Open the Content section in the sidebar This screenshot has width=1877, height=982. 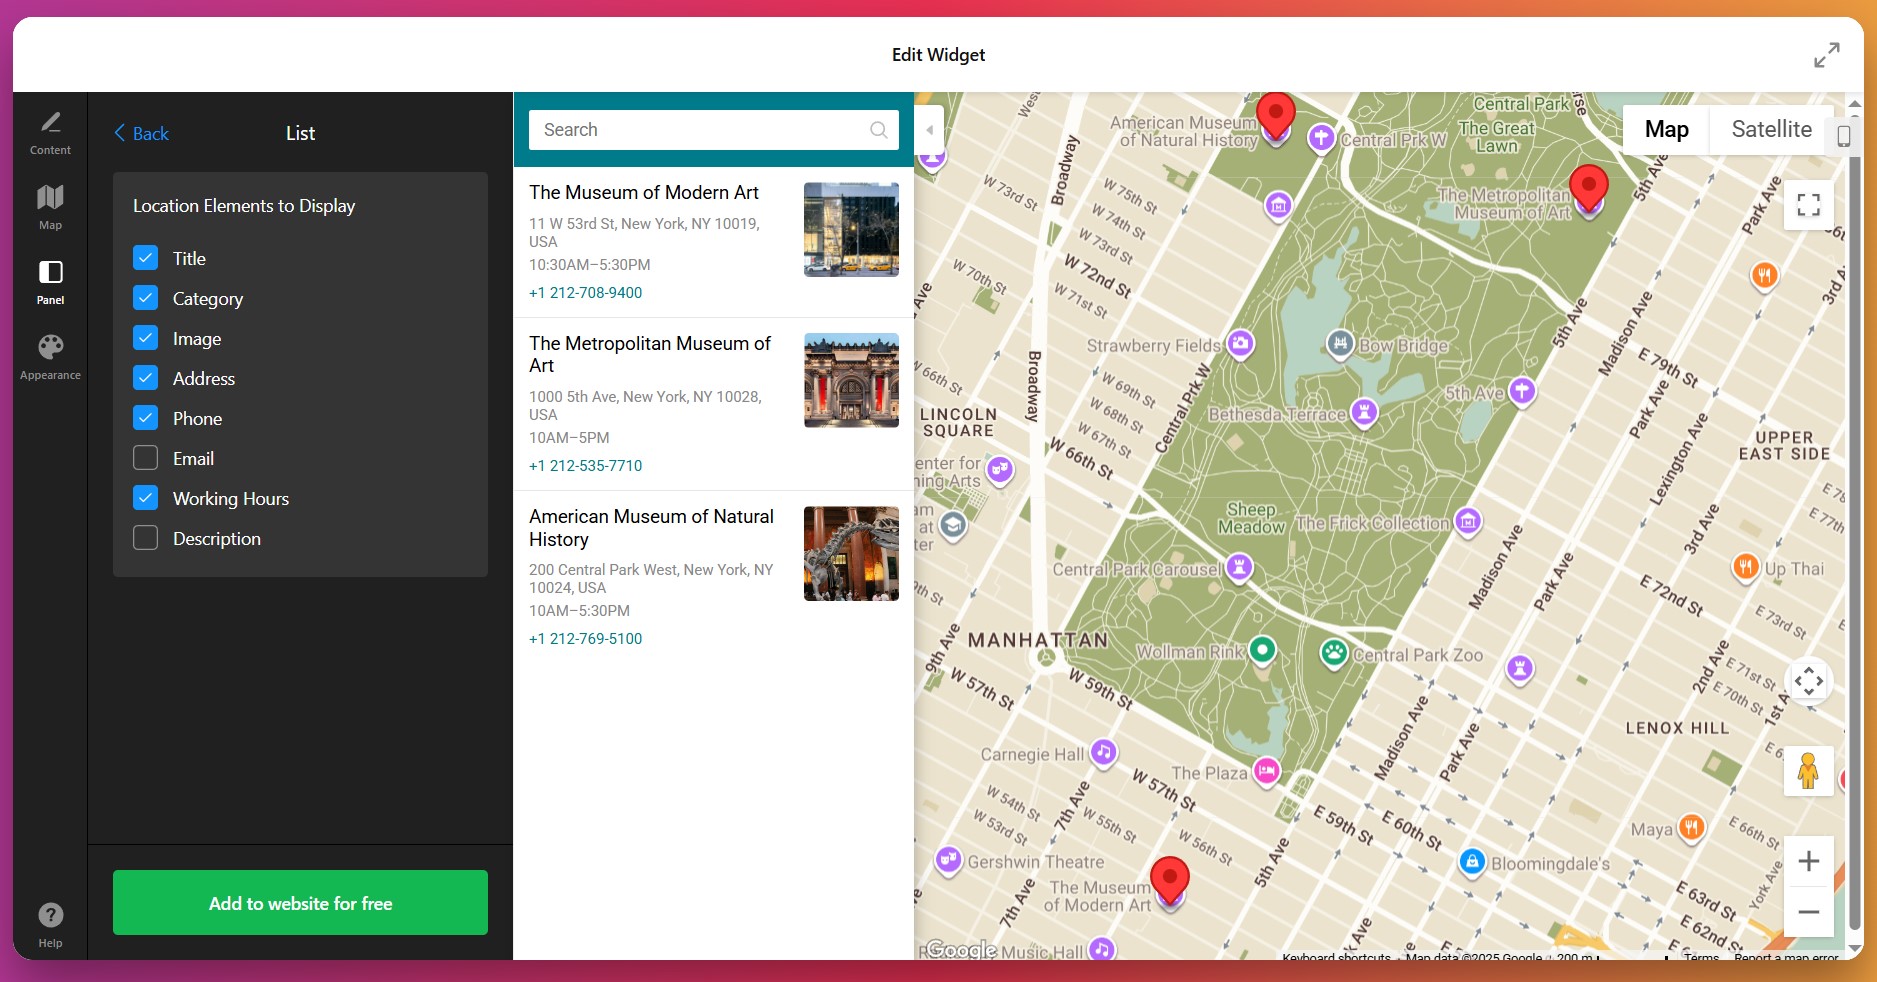click(50, 131)
